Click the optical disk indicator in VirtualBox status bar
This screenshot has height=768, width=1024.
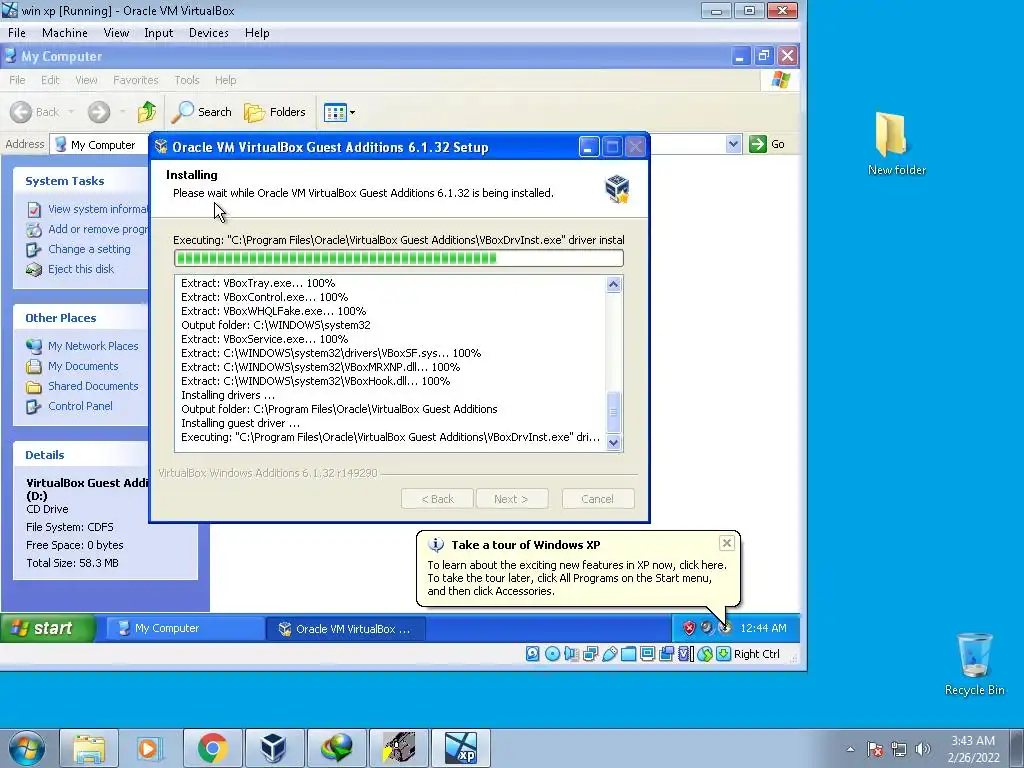tap(552, 654)
